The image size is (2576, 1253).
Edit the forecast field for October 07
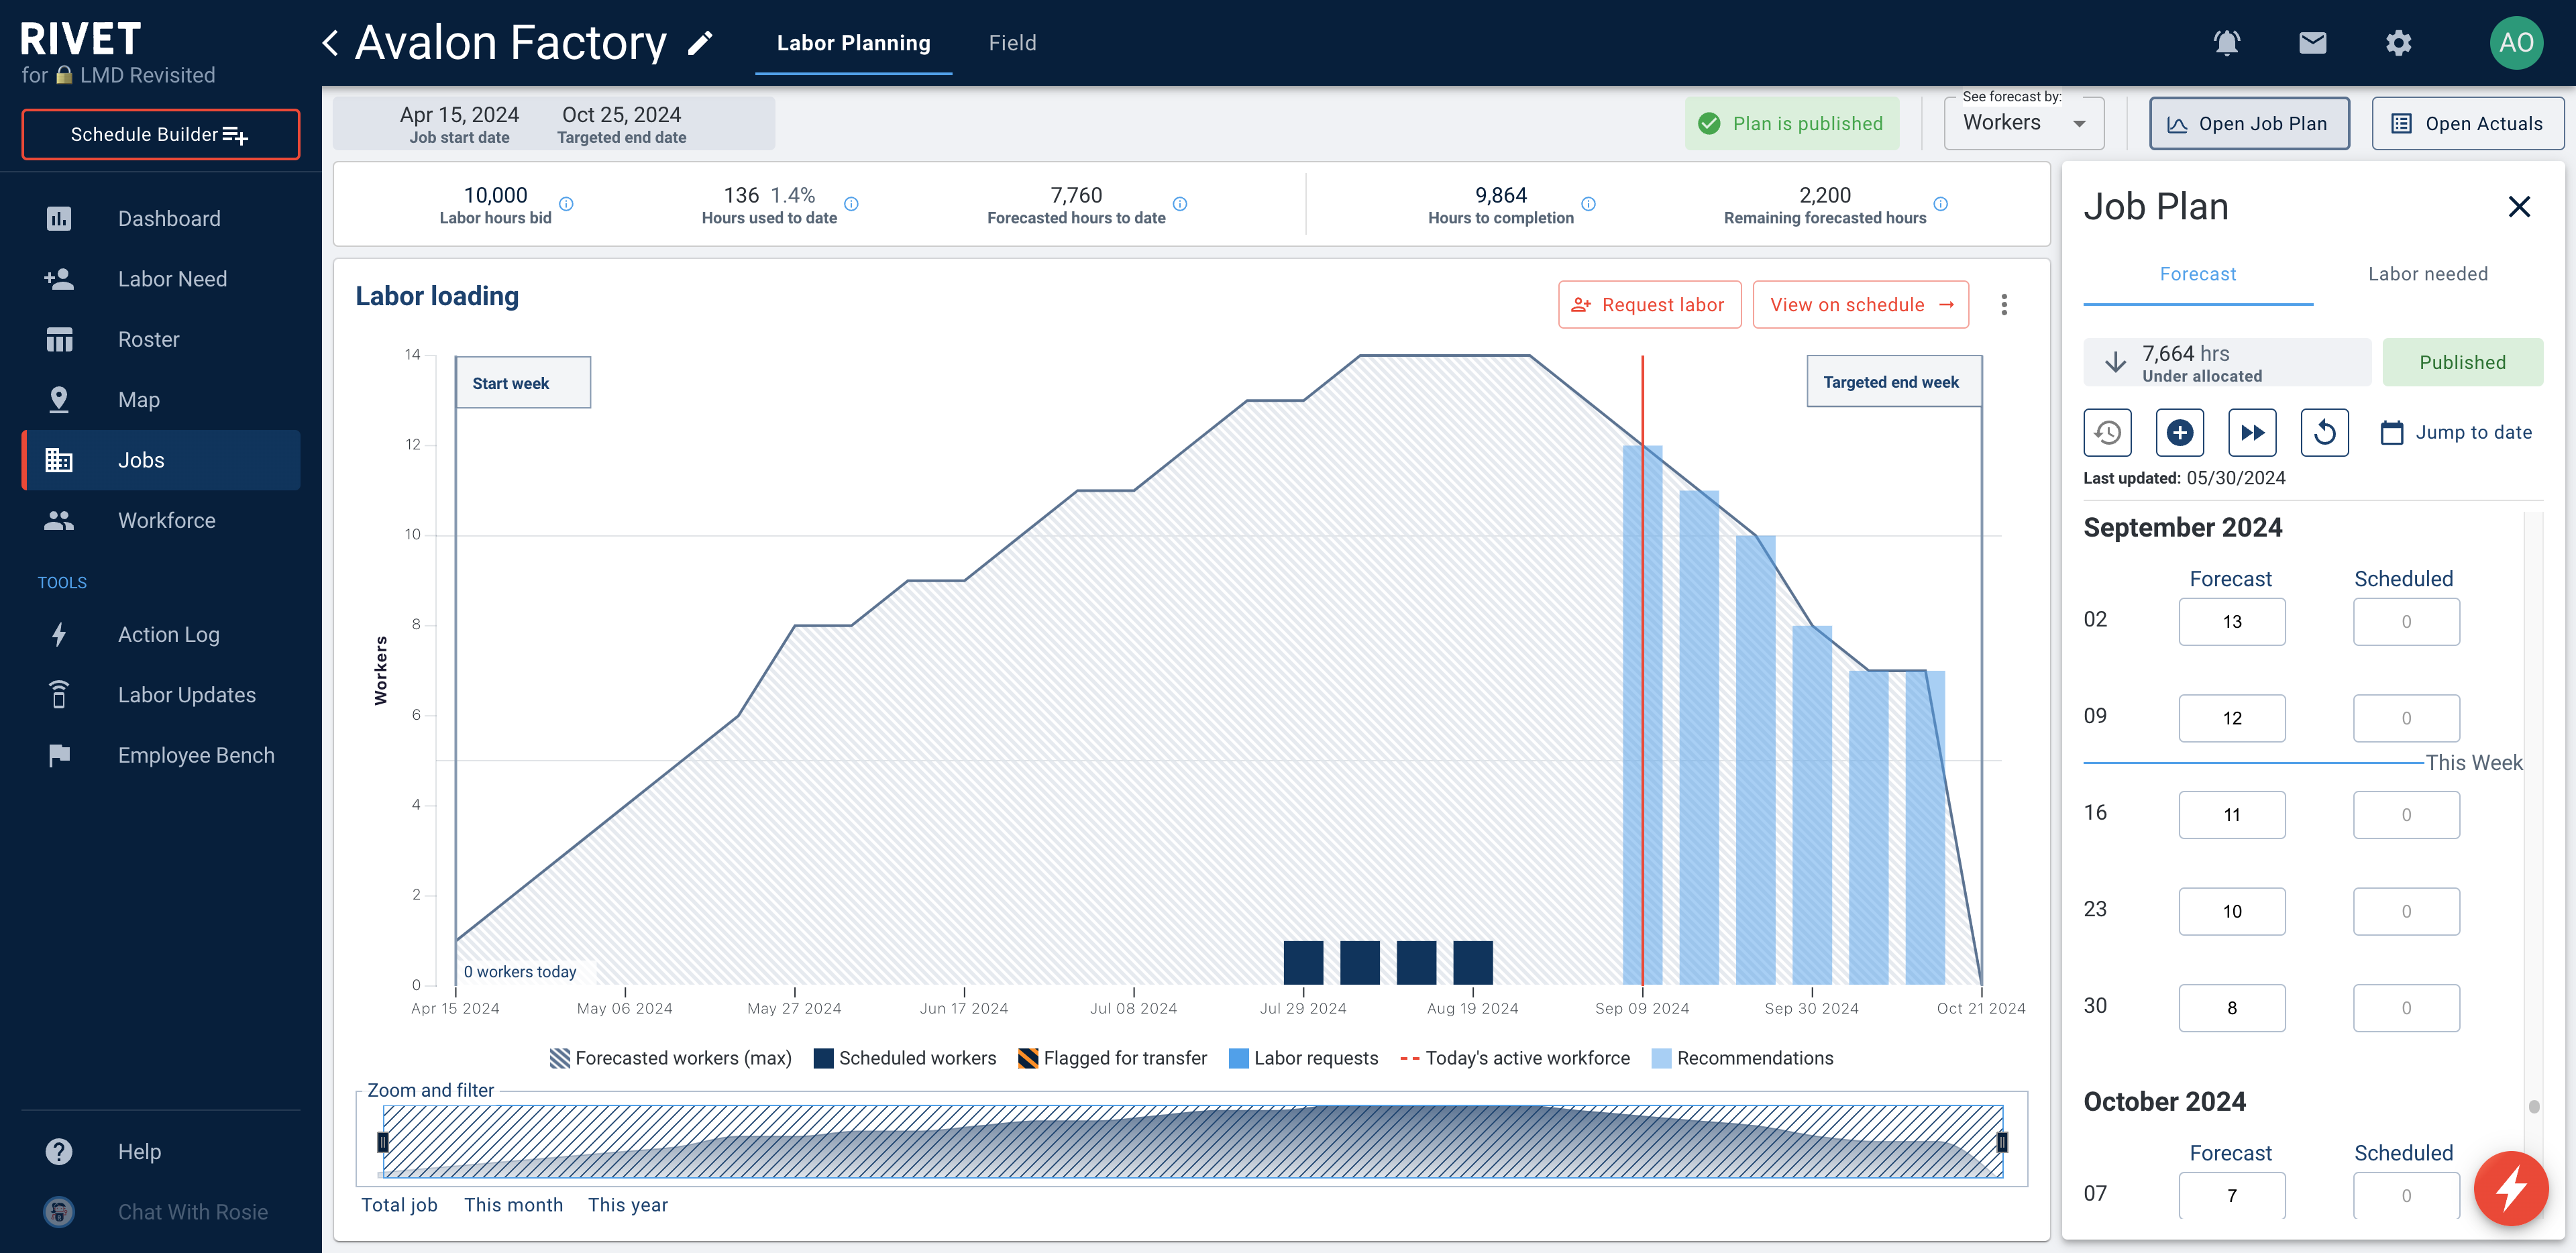pyautogui.click(x=2232, y=1196)
